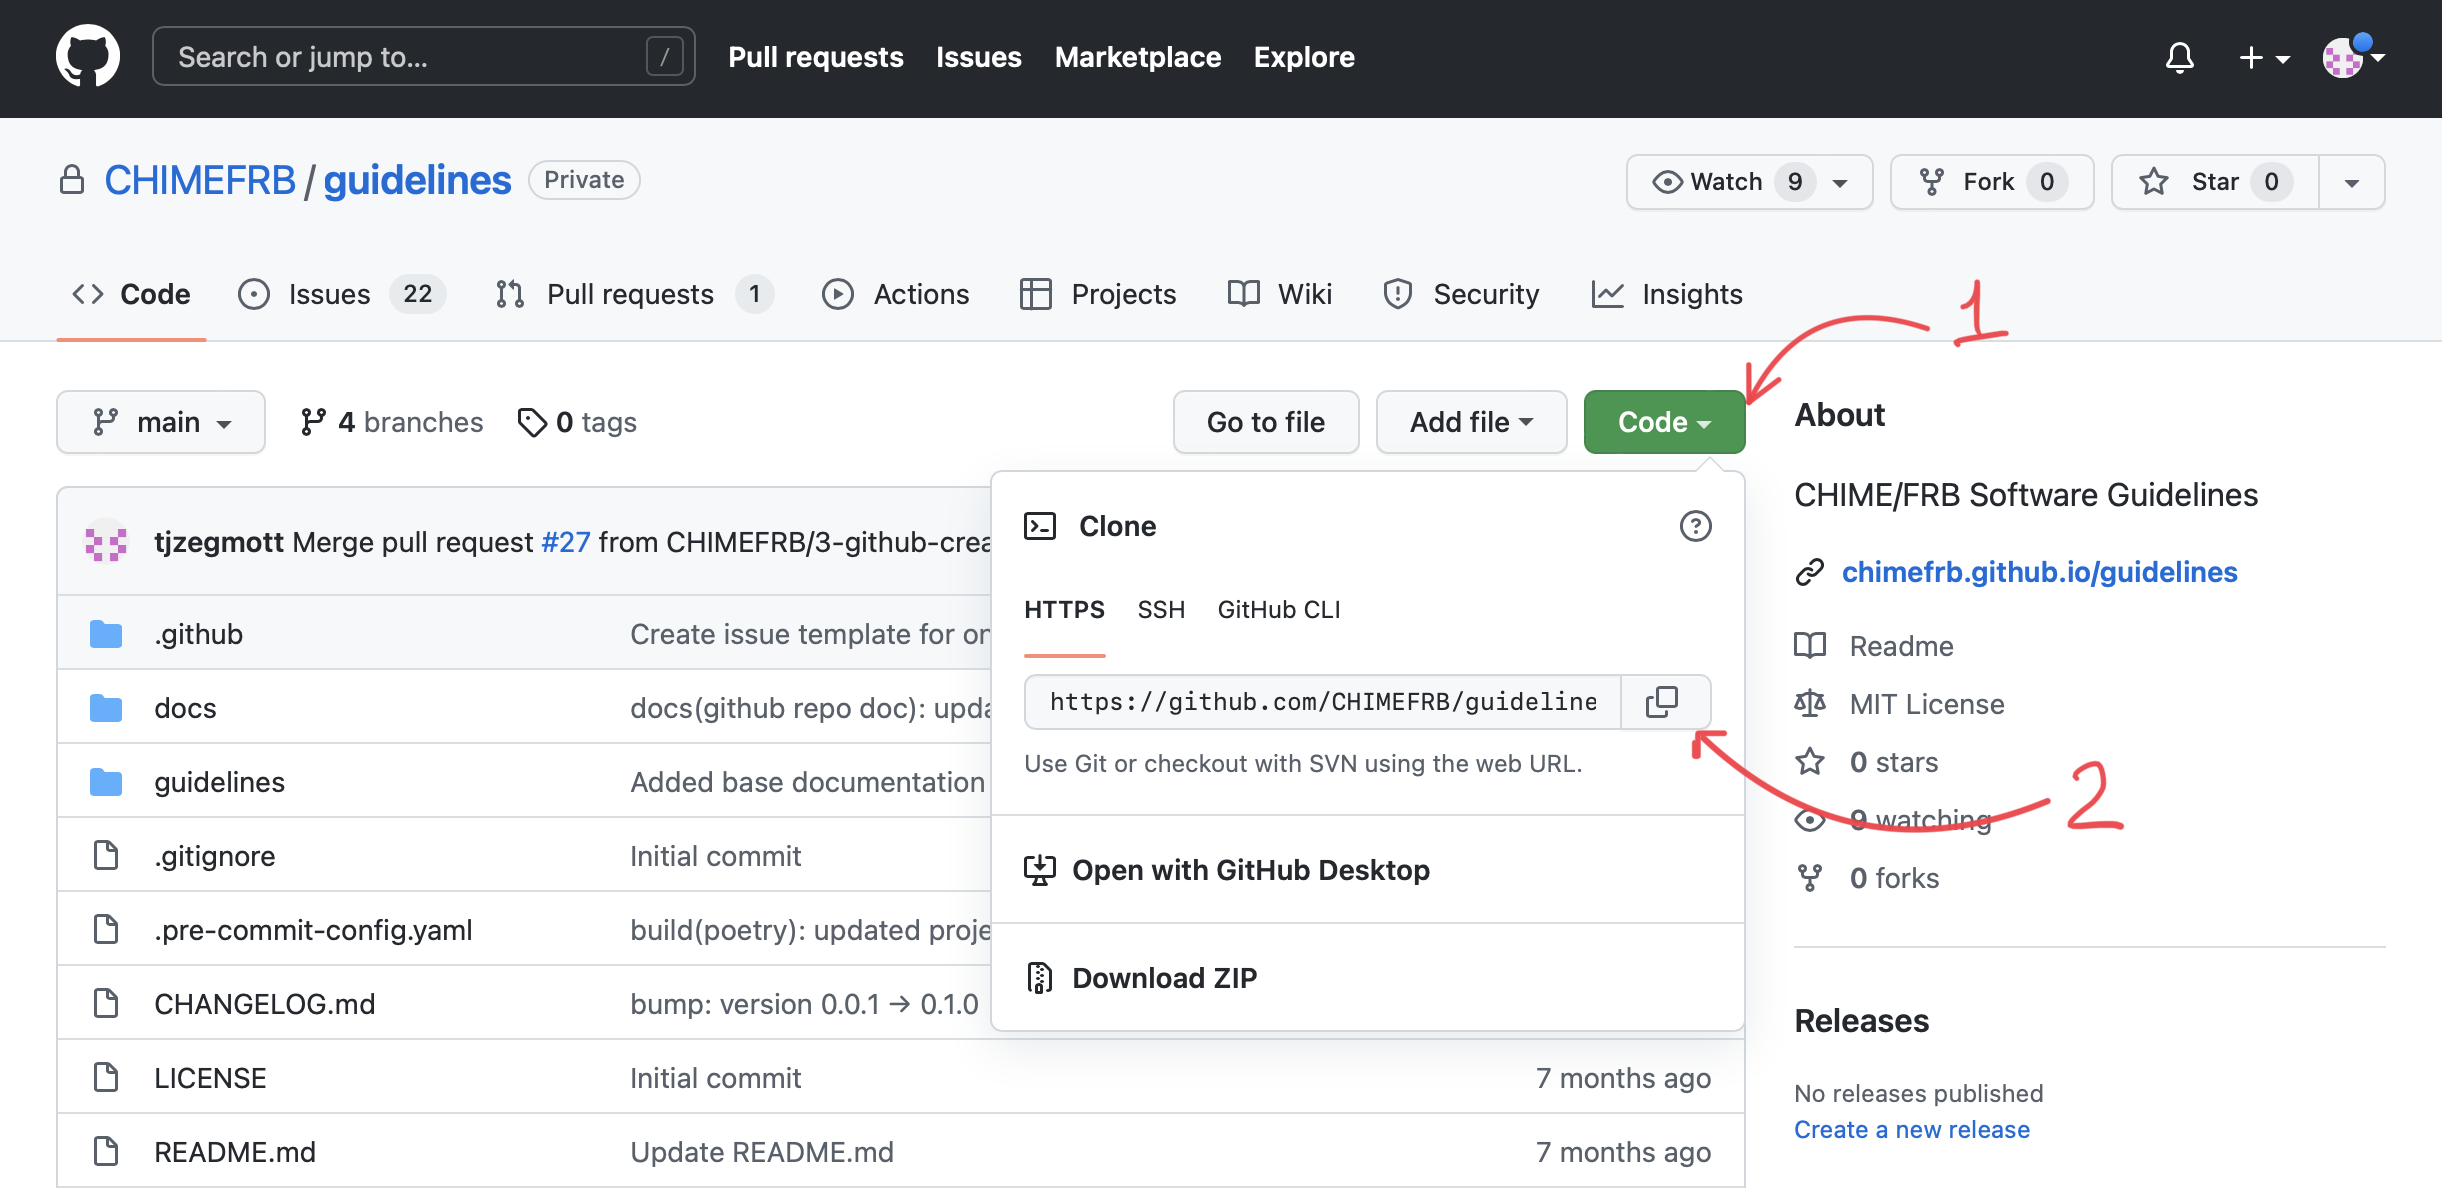Switch to the Actions tab
2442x1188 pixels.
pos(895,294)
